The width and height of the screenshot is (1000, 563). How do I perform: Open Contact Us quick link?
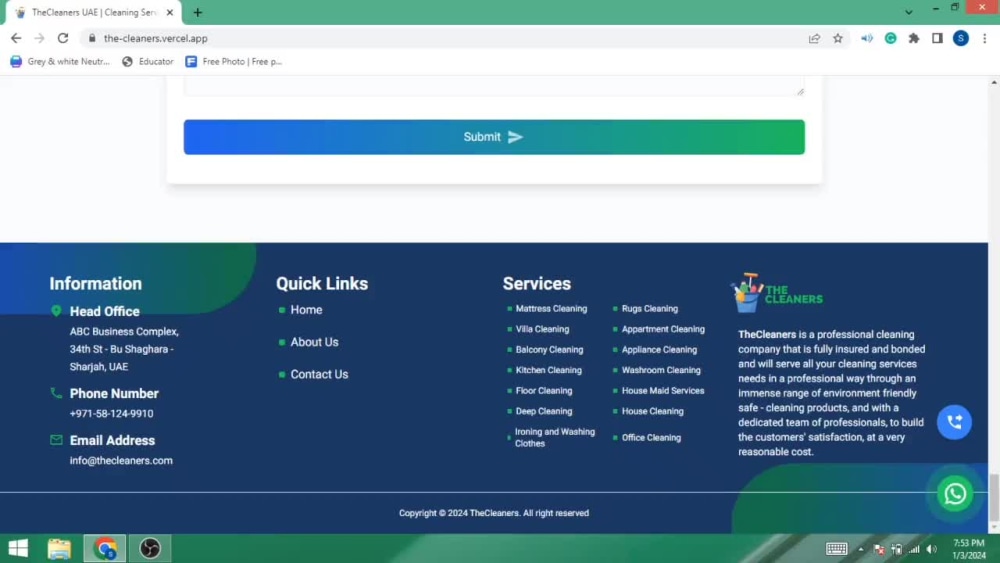click(319, 374)
